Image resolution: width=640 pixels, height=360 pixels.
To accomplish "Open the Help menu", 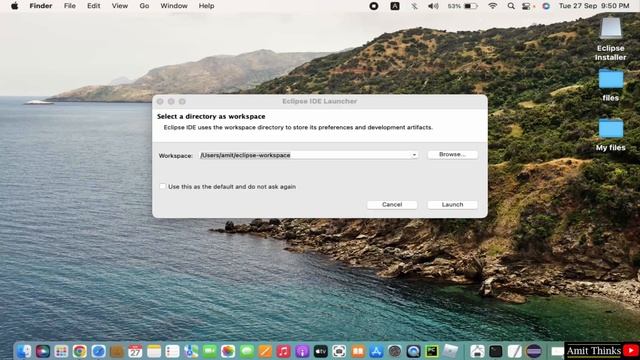I will coord(206,6).
